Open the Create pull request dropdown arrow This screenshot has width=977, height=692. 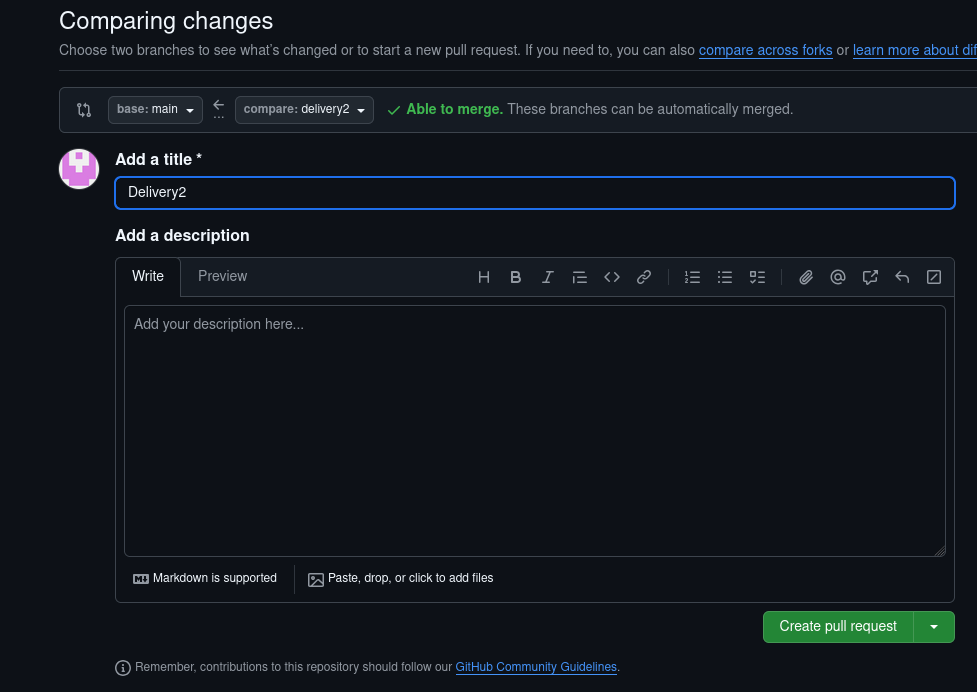coord(934,626)
